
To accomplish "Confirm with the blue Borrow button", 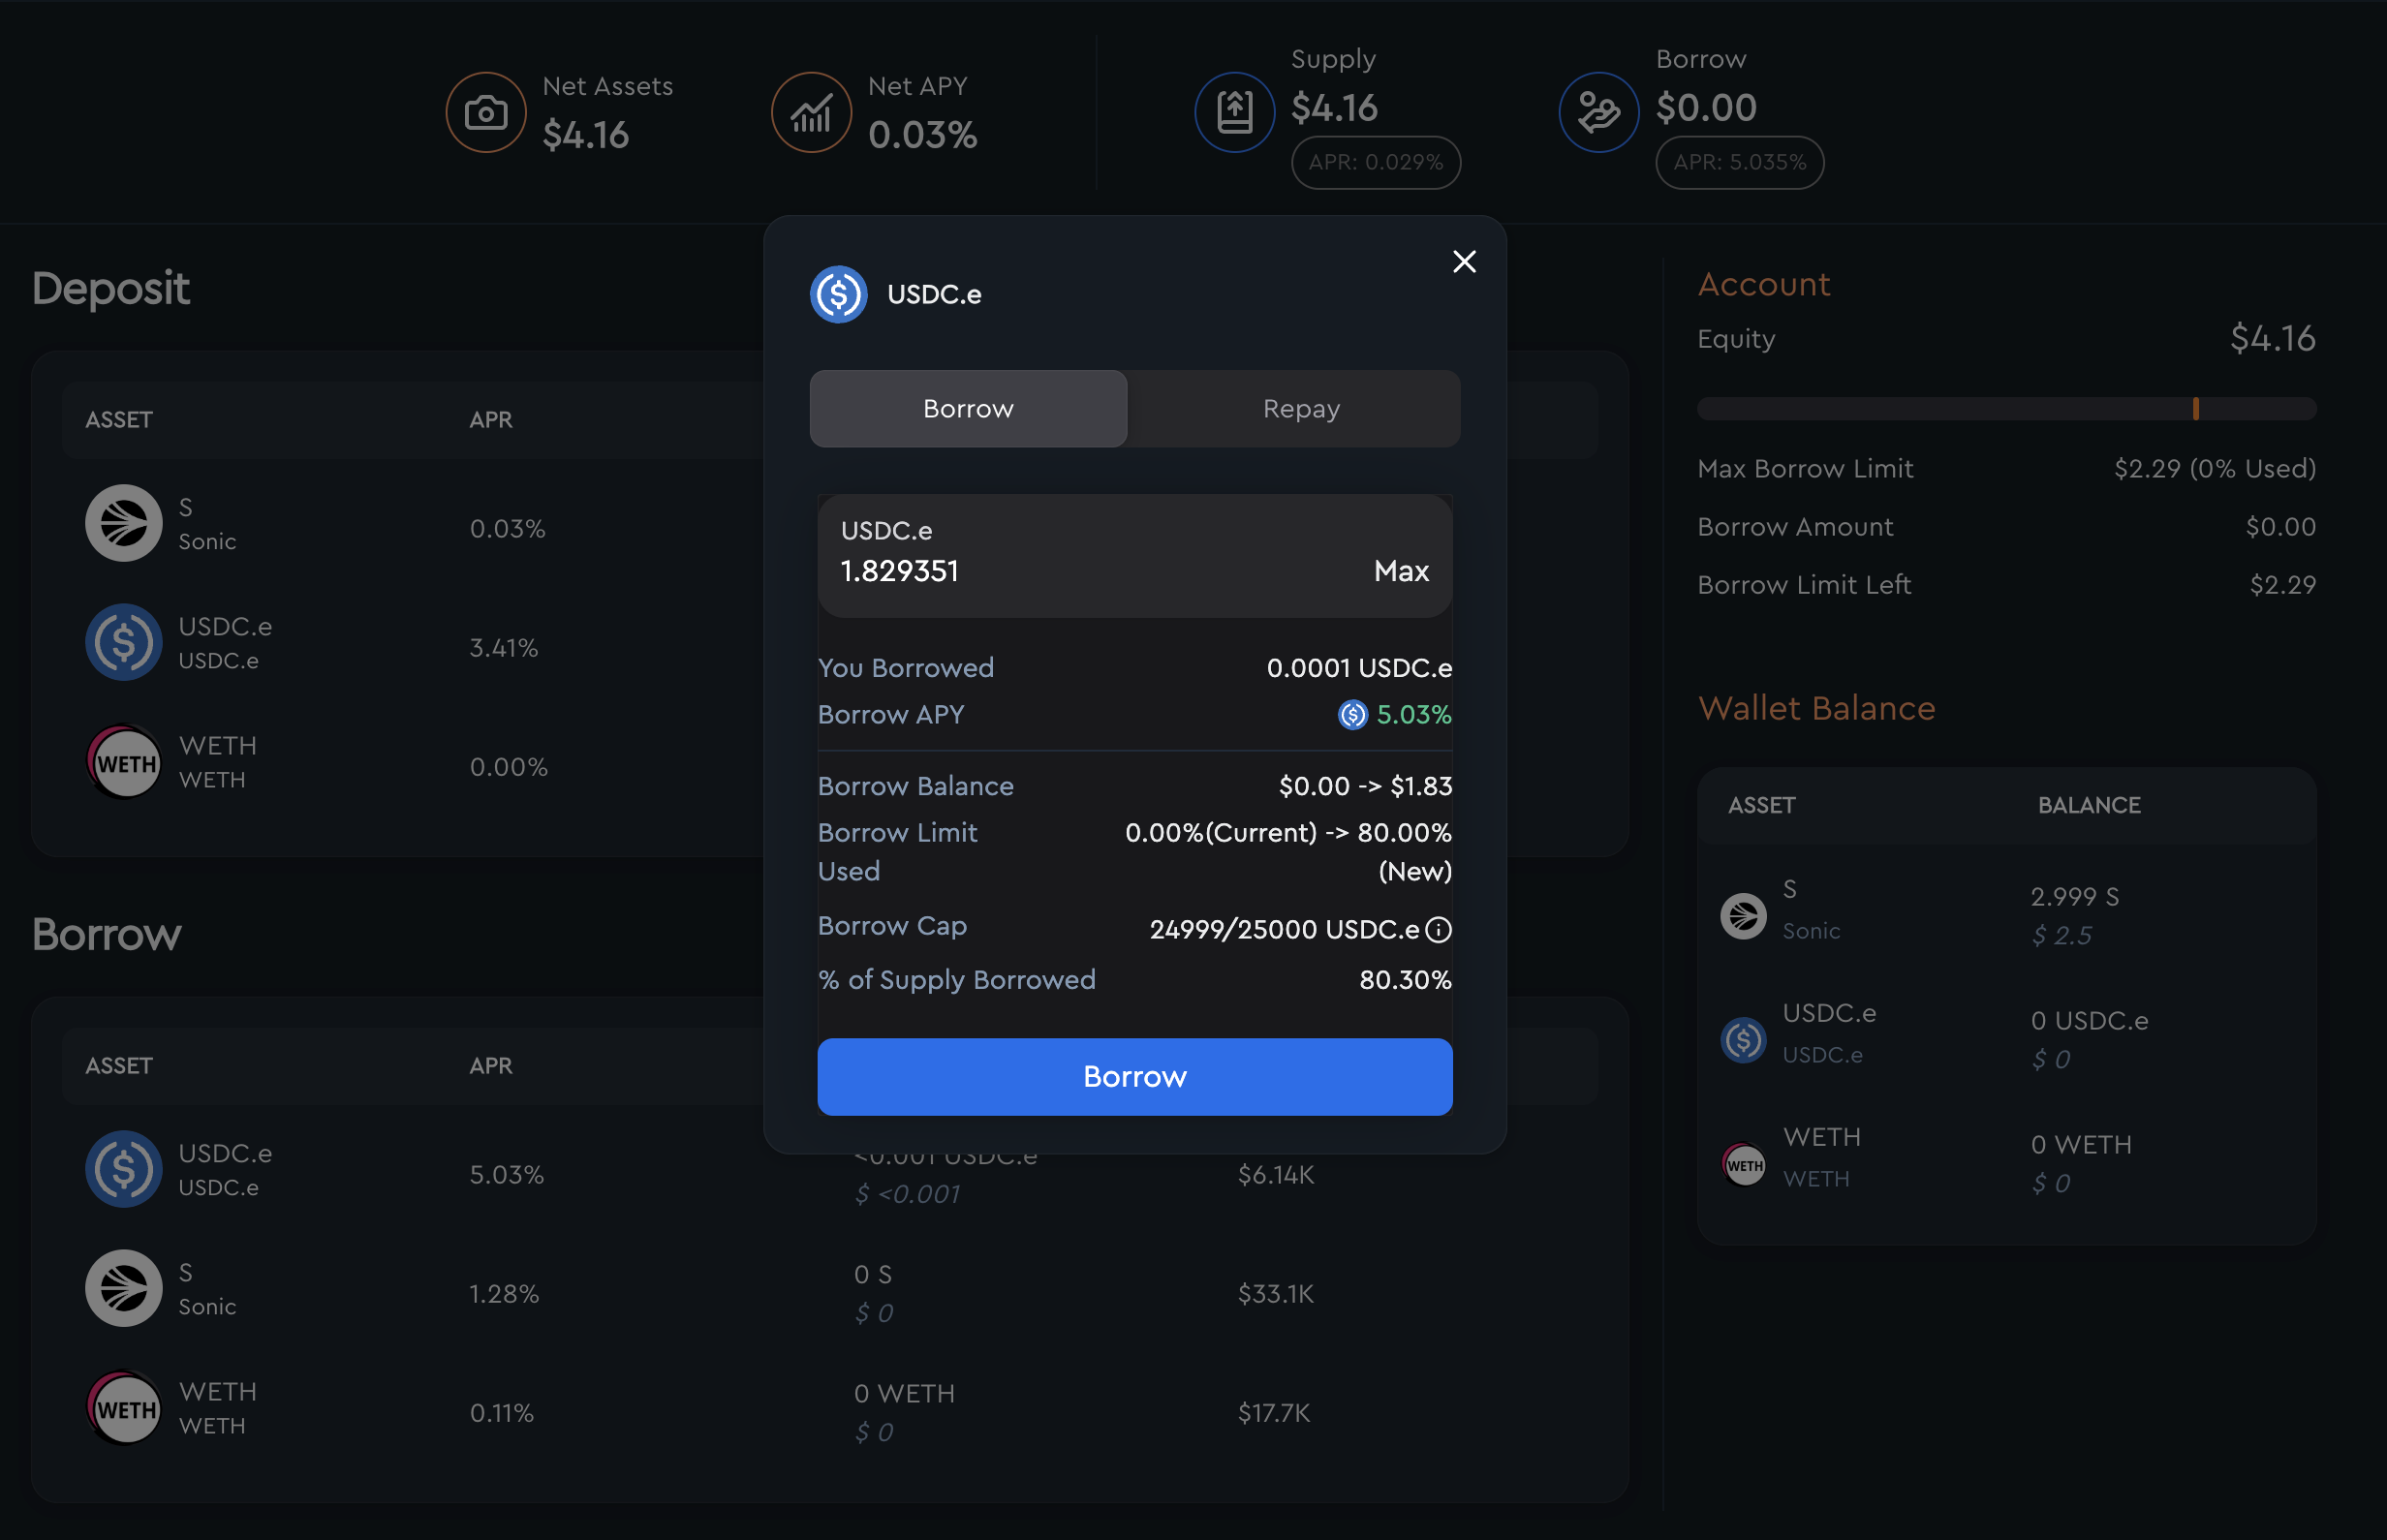I will coord(1134,1077).
